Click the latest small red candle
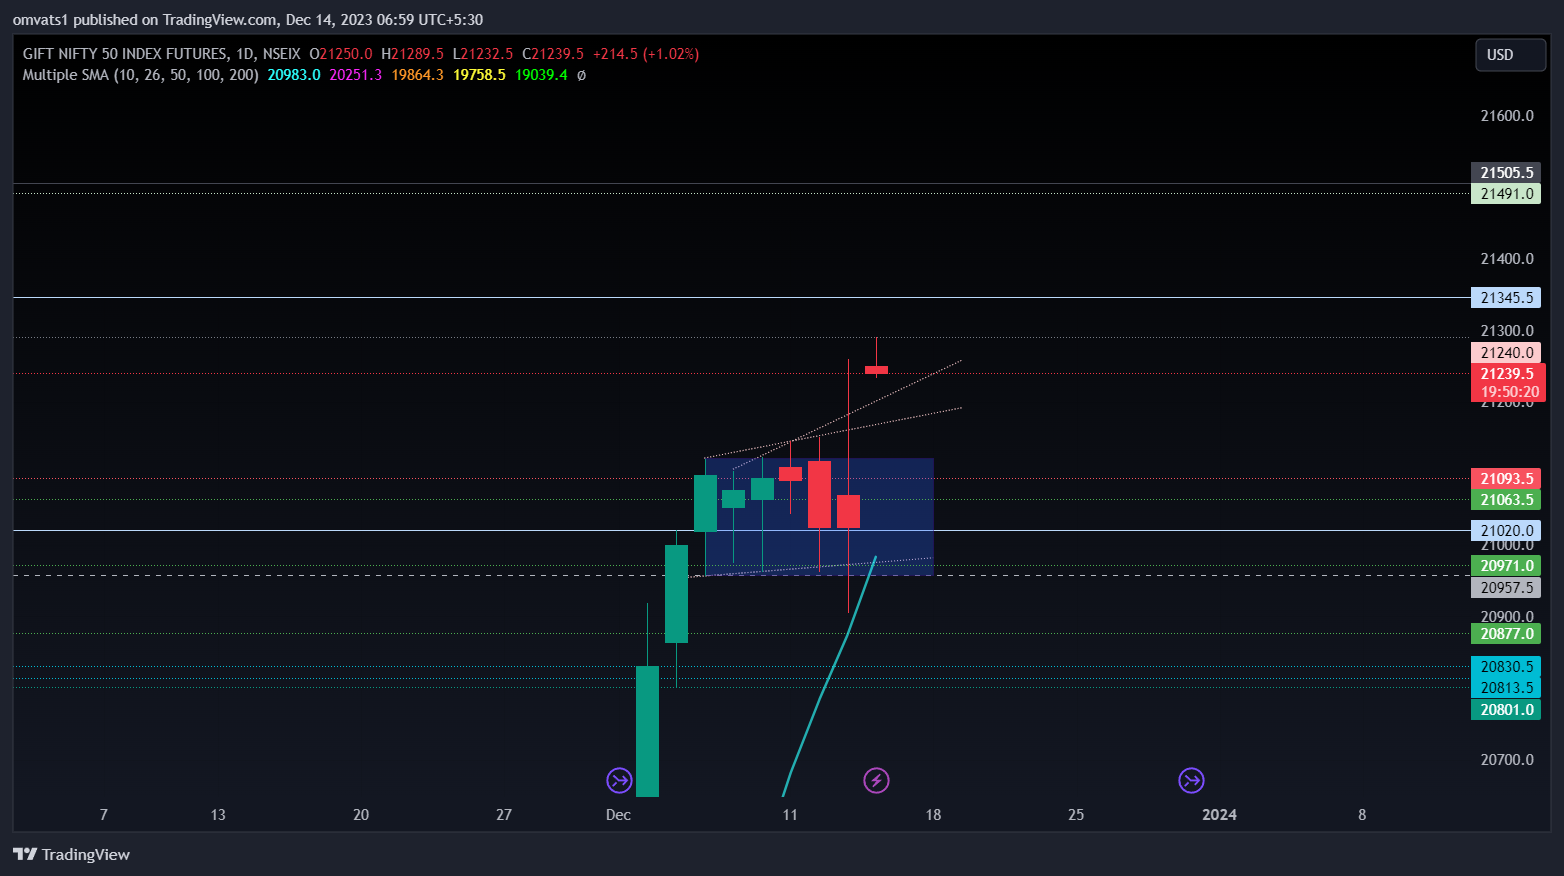This screenshot has width=1564, height=876. (876, 369)
